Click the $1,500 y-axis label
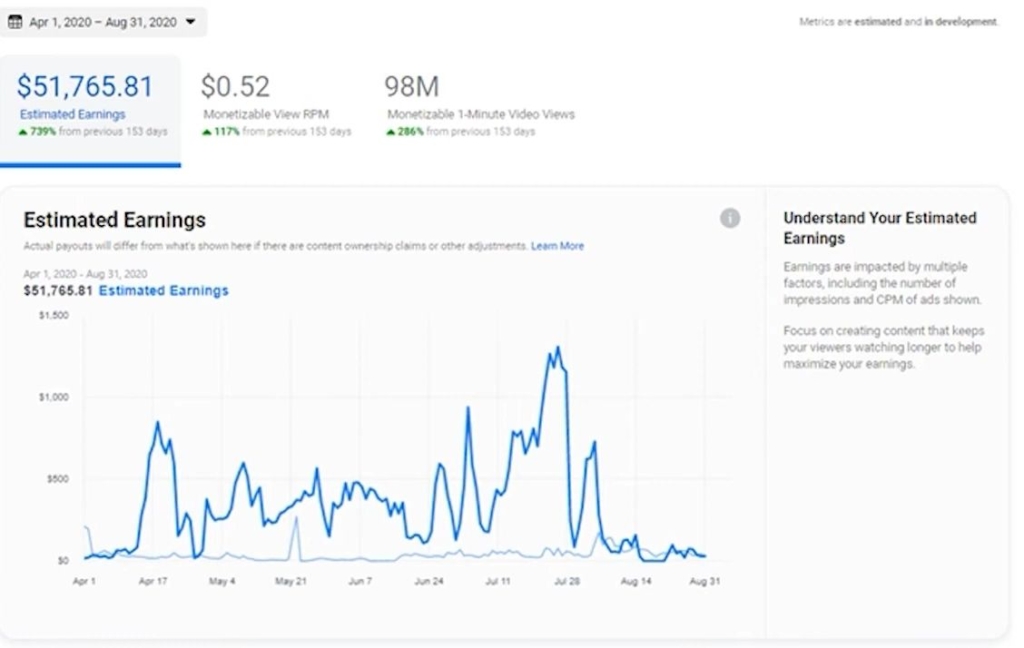 coord(53,315)
